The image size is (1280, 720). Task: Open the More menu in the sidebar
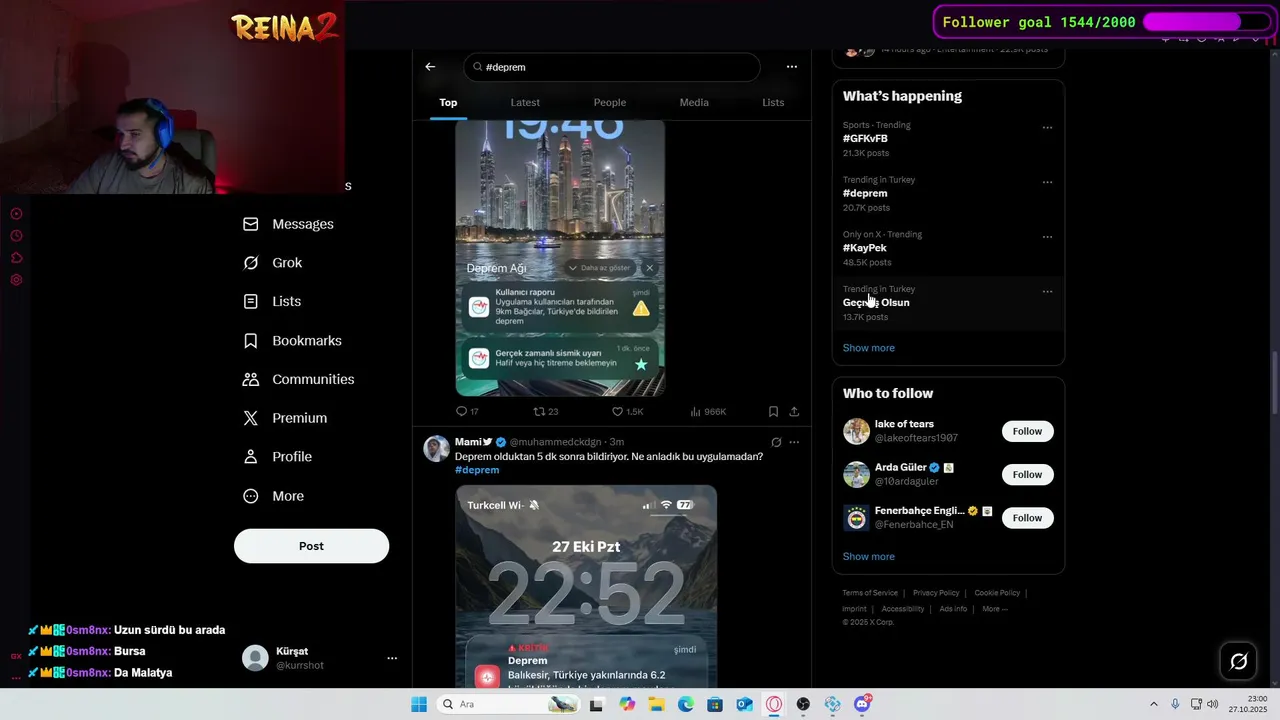274,496
